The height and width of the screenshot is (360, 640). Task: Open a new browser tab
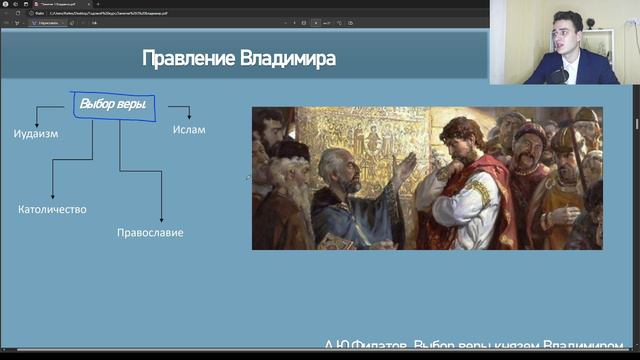98,4
